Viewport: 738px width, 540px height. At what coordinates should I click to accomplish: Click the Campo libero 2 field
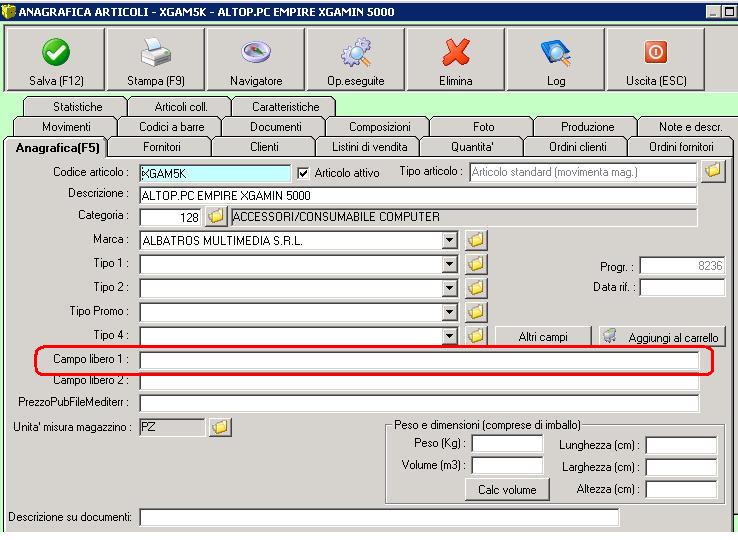click(419, 381)
